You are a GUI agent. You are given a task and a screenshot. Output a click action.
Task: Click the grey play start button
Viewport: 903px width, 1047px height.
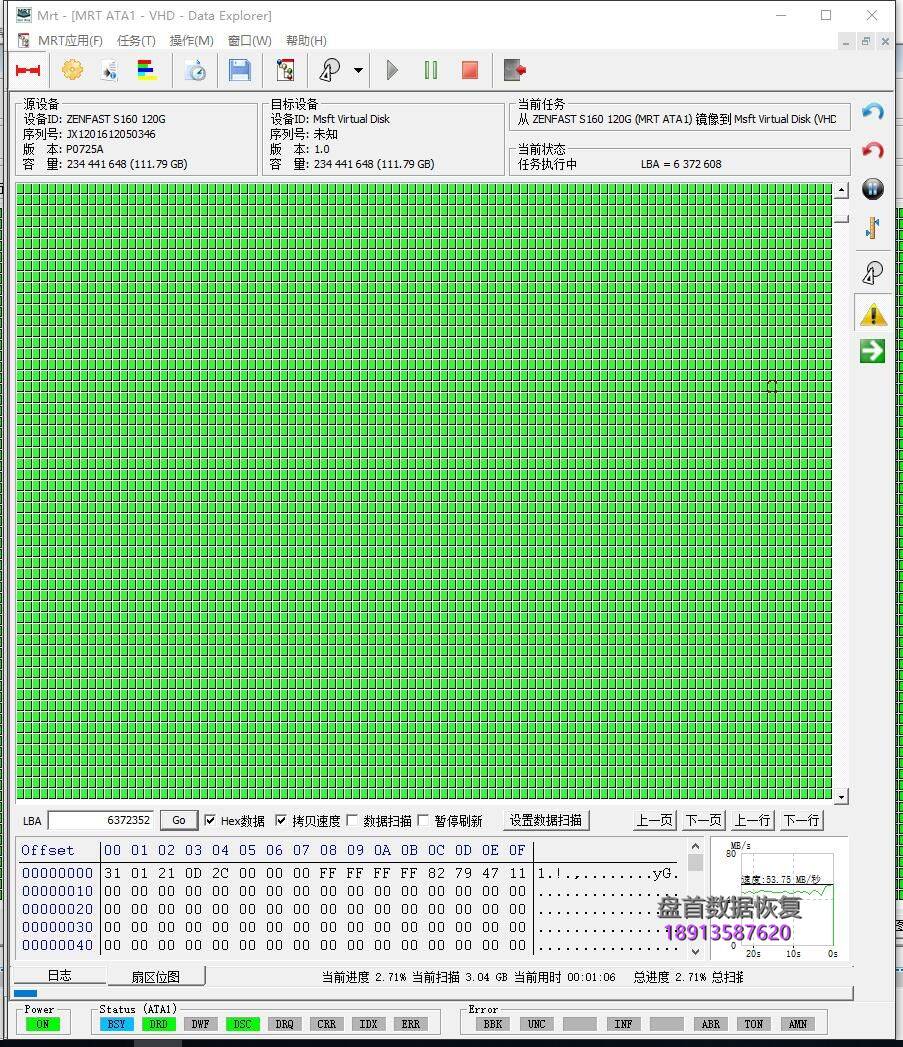392,70
